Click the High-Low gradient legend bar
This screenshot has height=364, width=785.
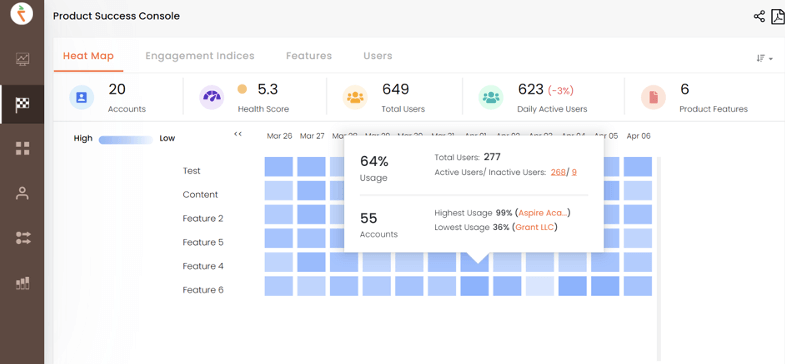(x=126, y=140)
